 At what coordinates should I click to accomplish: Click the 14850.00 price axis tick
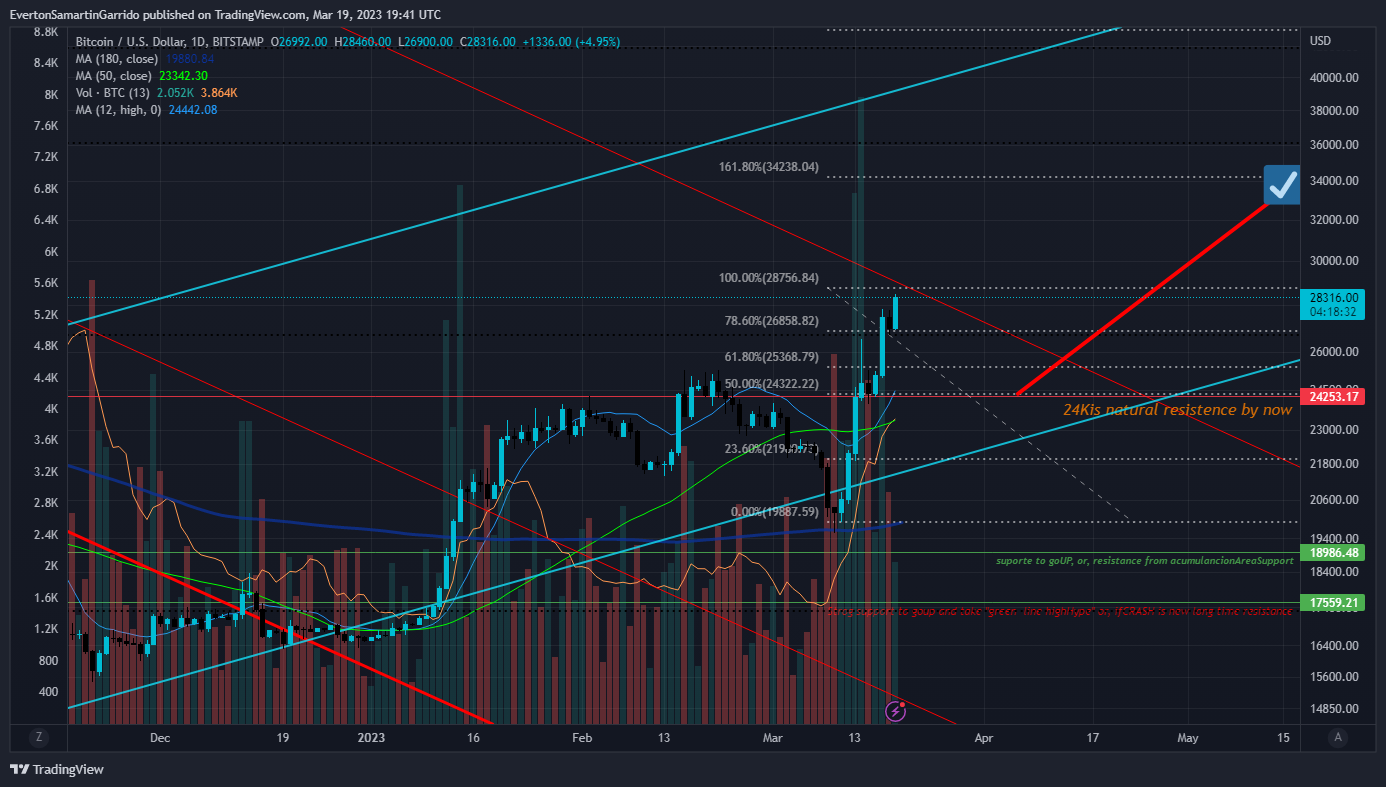click(1332, 709)
